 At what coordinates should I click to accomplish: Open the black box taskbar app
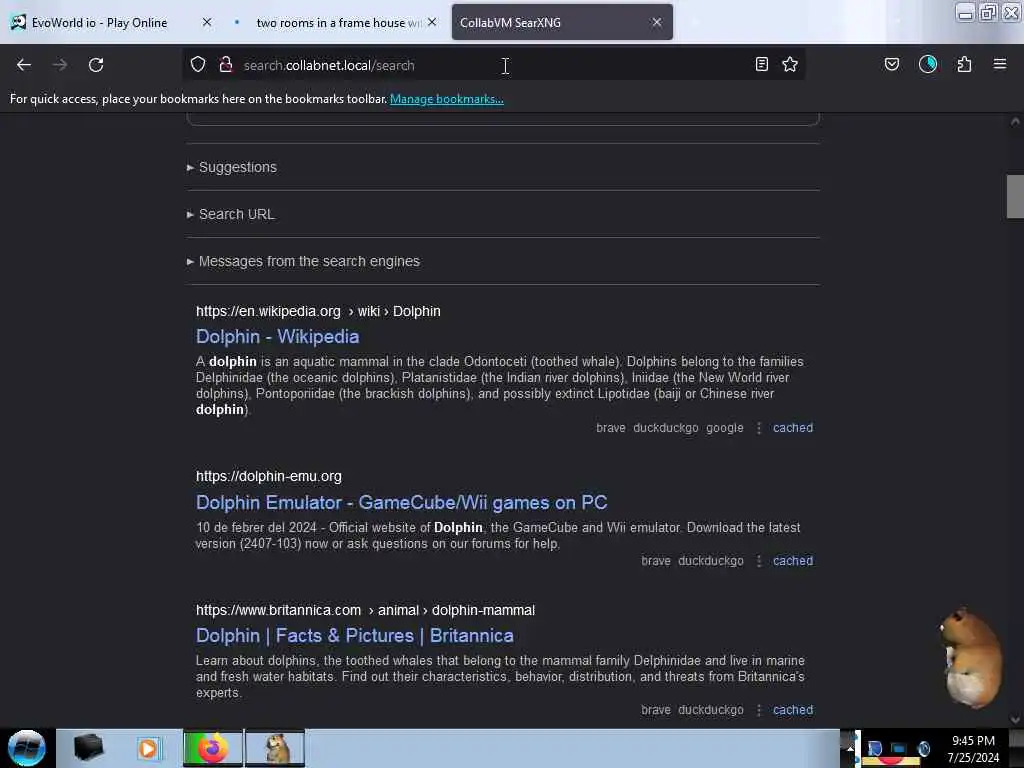click(88, 748)
